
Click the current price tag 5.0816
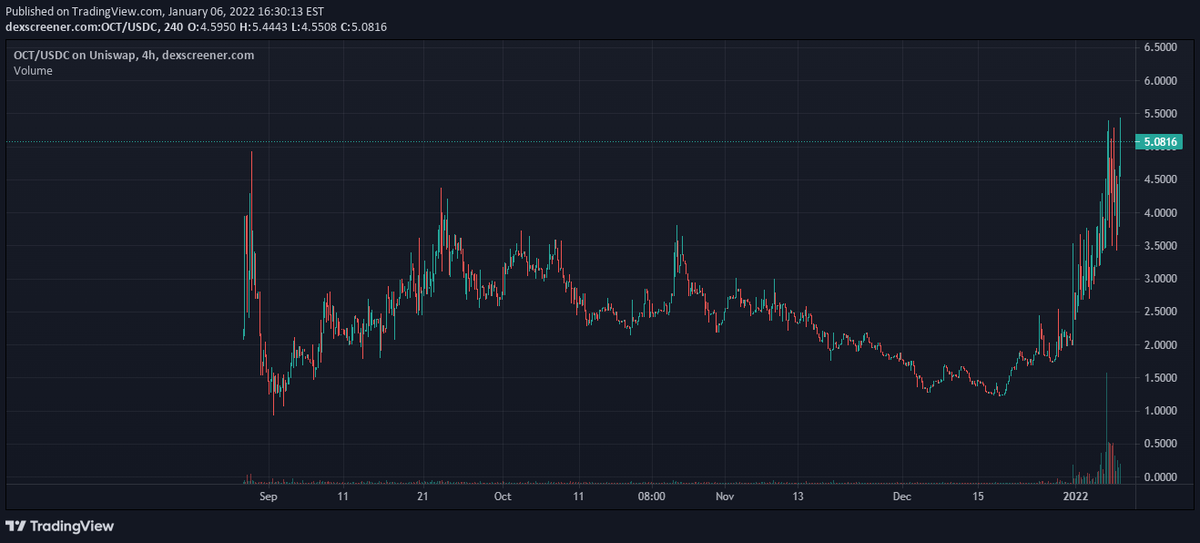(x=1159, y=143)
